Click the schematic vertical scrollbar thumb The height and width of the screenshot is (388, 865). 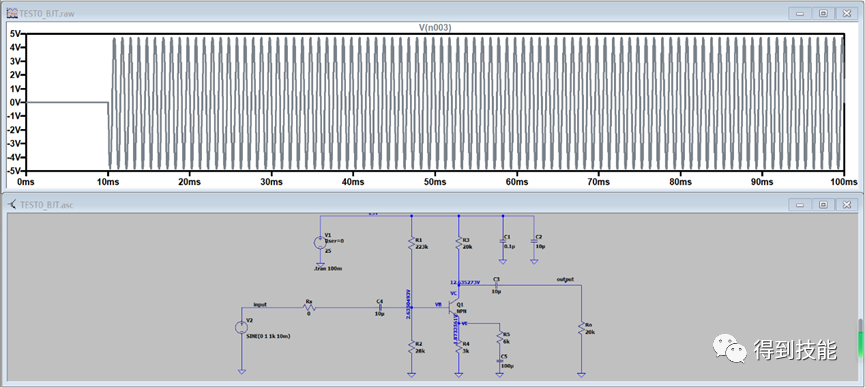pyautogui.click(x=860, y=338)
